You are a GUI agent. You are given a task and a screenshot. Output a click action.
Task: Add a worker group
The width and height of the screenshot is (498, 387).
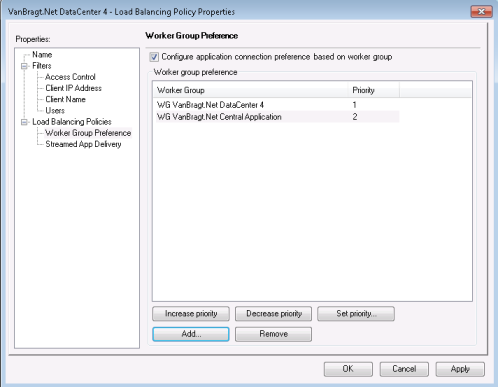tap(191, 334)
